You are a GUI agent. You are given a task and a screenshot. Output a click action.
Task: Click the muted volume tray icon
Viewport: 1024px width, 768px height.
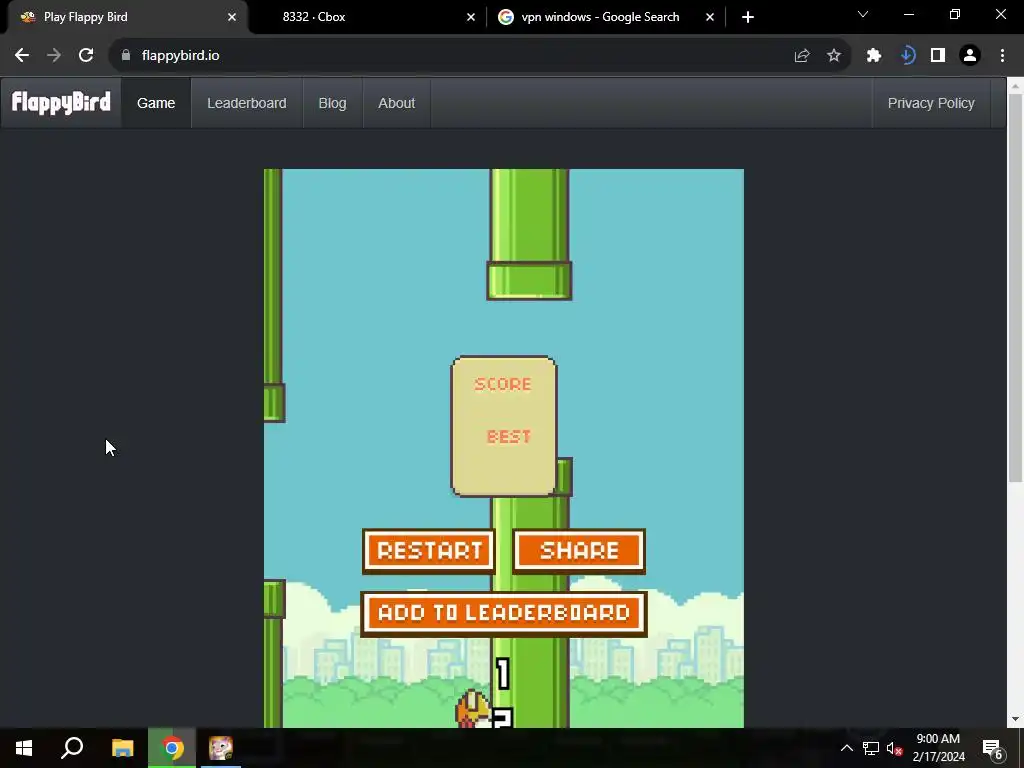coord(894,748)
